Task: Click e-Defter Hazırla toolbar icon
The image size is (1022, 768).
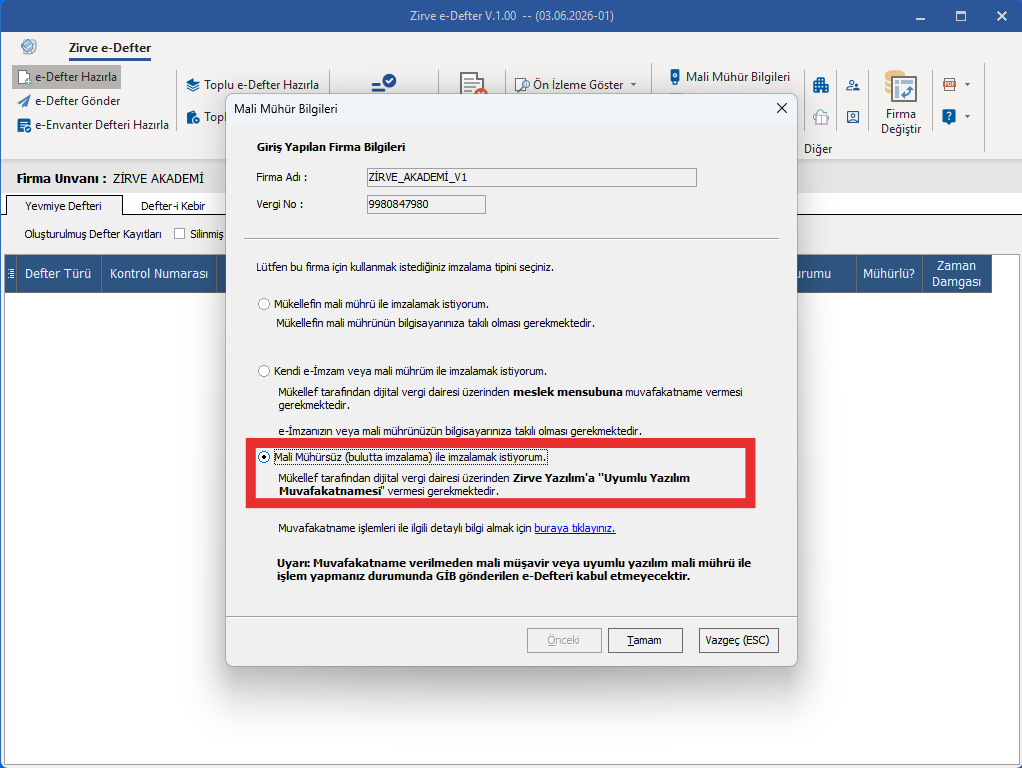Action: [24, 77]
